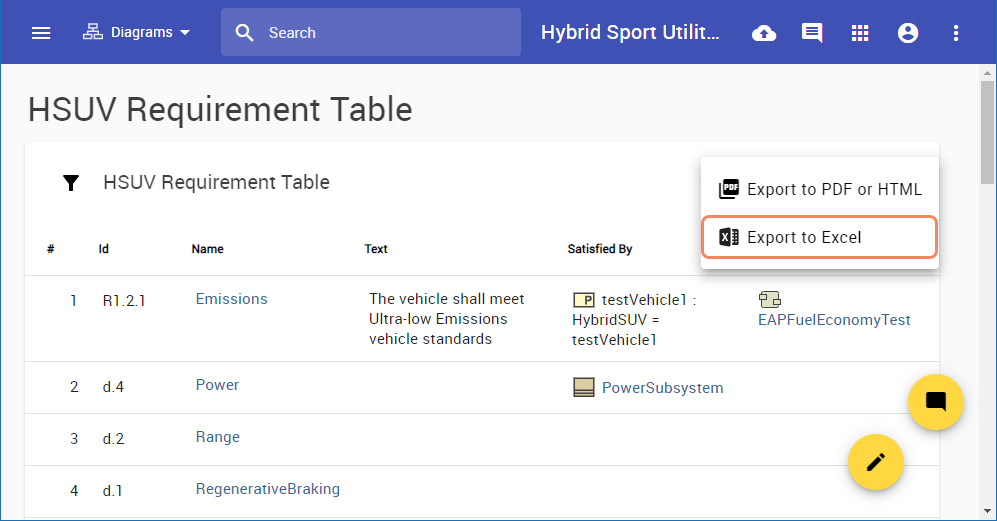Click the vertical scrollbar thumb
Image resolution: width=997 pixels, height=521 pixels.
pos(987,130)
